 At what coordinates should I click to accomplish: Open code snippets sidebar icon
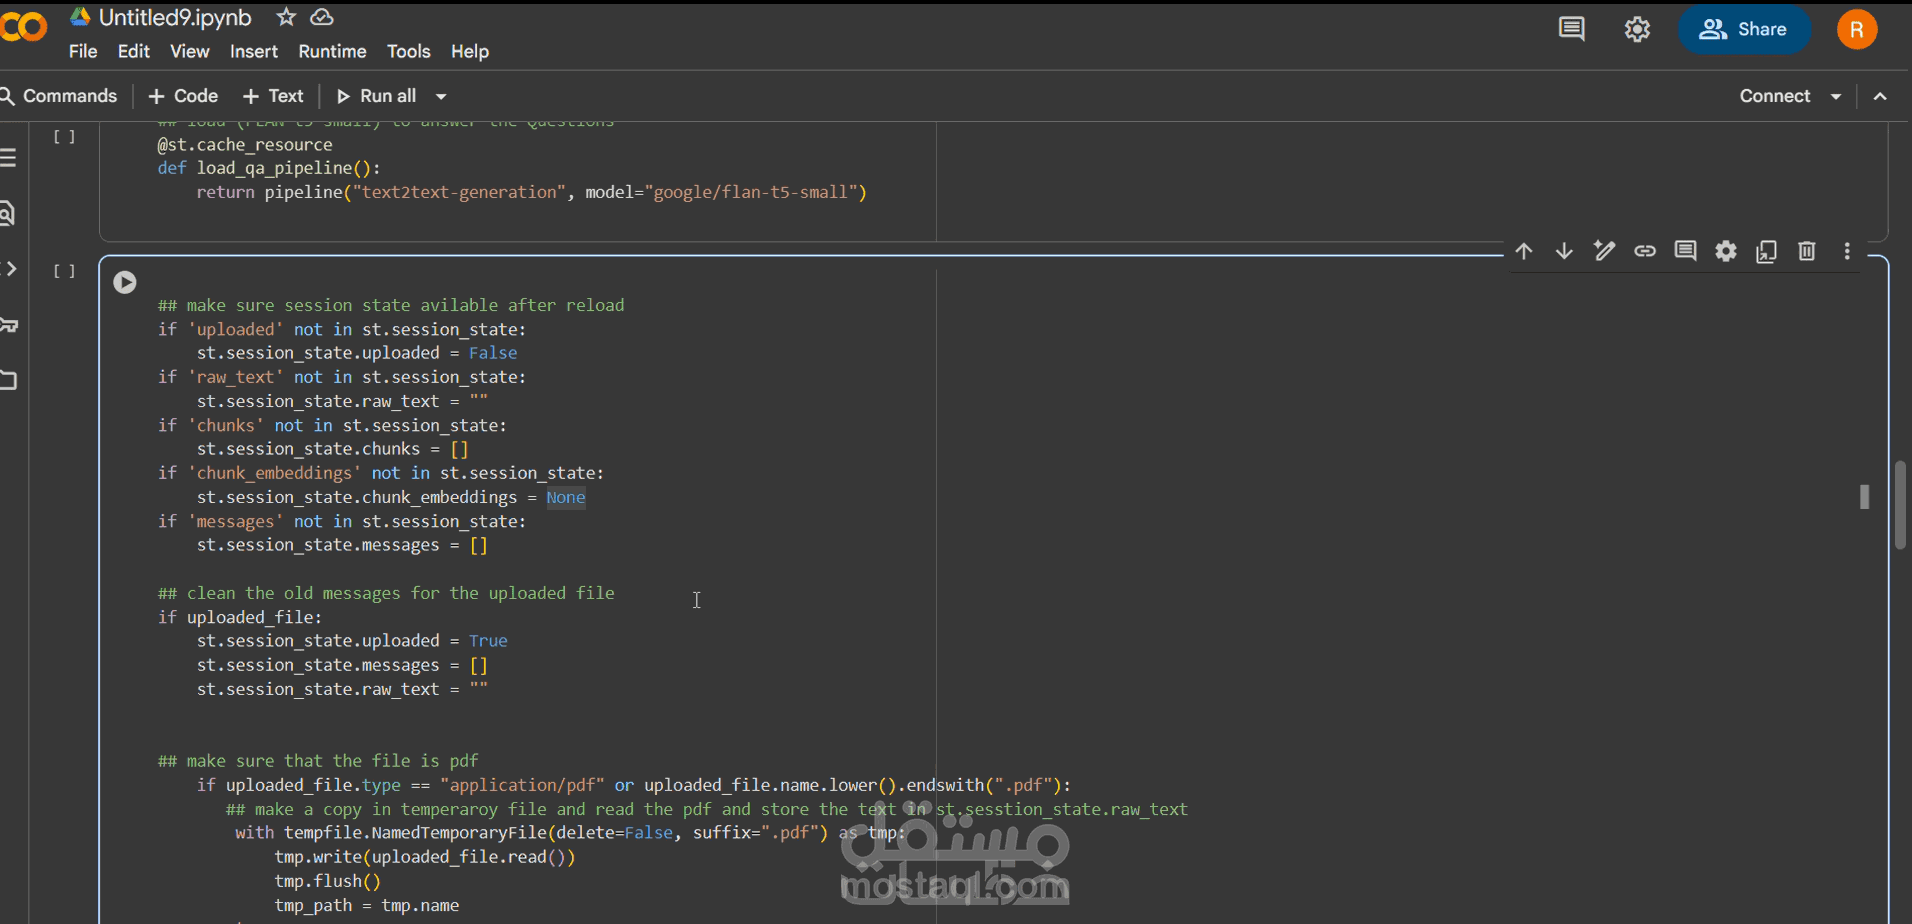(x=10, y=269)
